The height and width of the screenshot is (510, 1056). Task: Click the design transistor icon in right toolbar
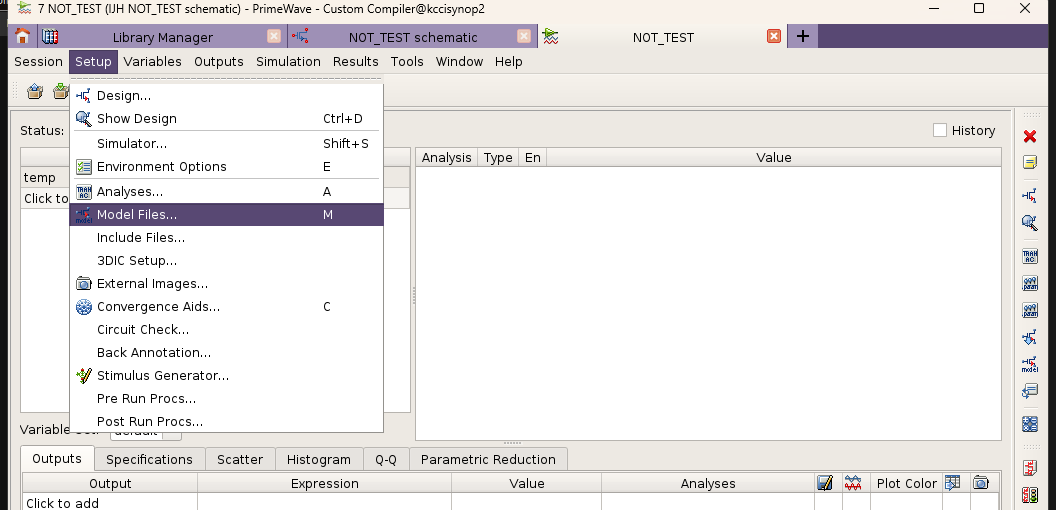click(1030, 196)
